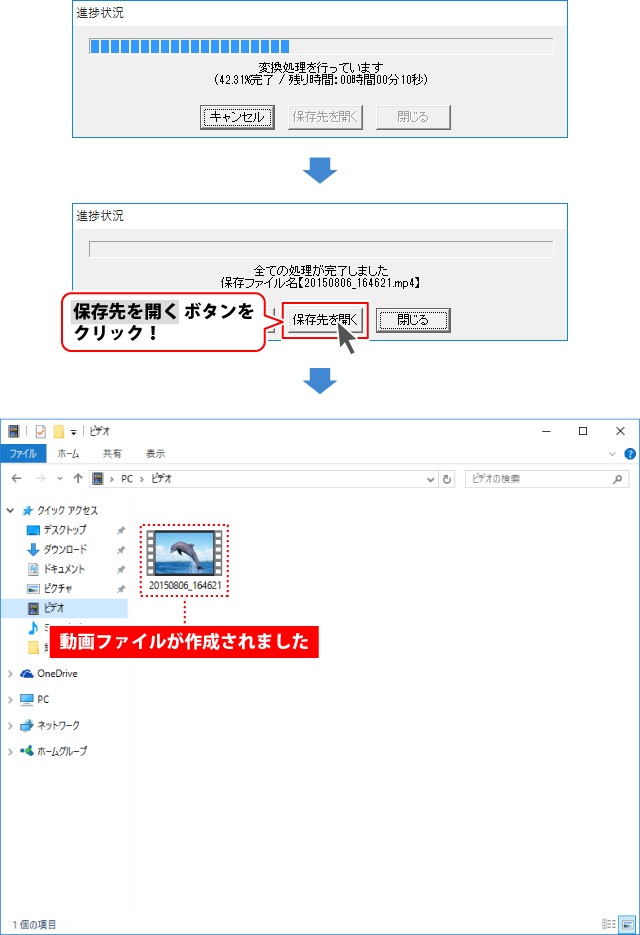This screenshot has width=640, height=935.
Task: Click the magnifier search icon
Action: [x=617, y=479]
